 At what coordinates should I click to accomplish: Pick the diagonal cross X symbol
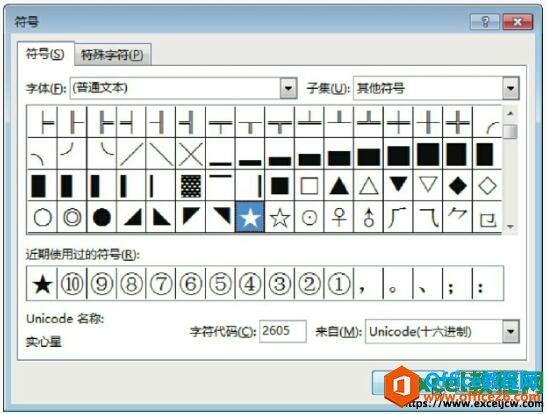191,154
